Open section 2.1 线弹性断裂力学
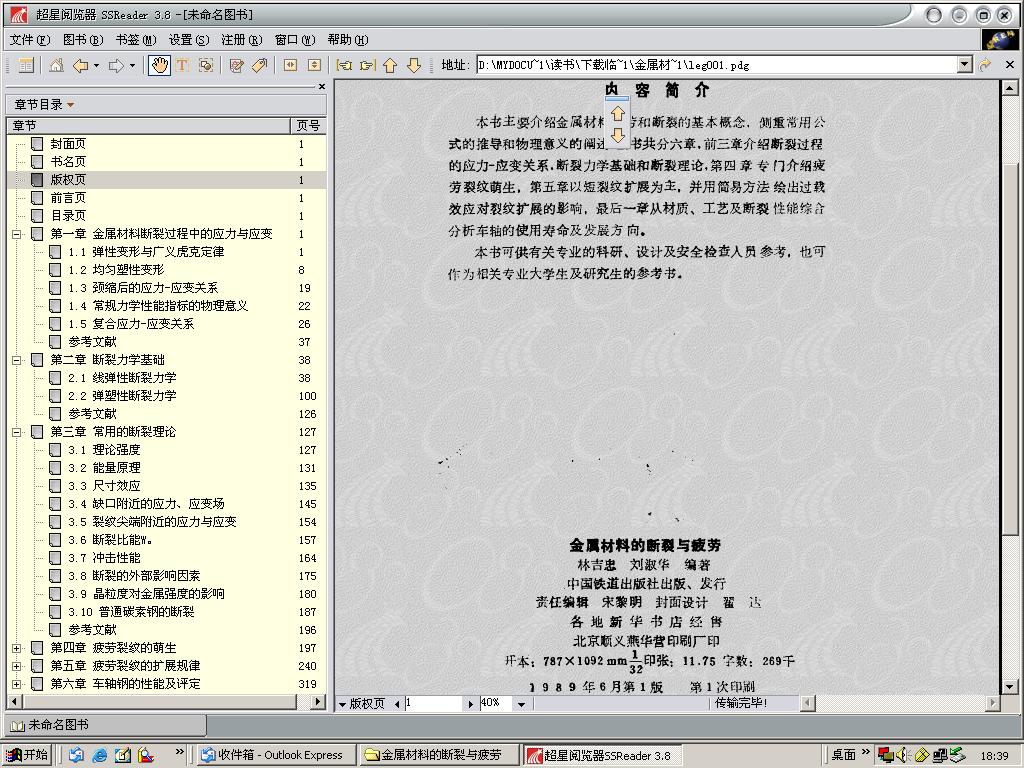 (122, 377)
